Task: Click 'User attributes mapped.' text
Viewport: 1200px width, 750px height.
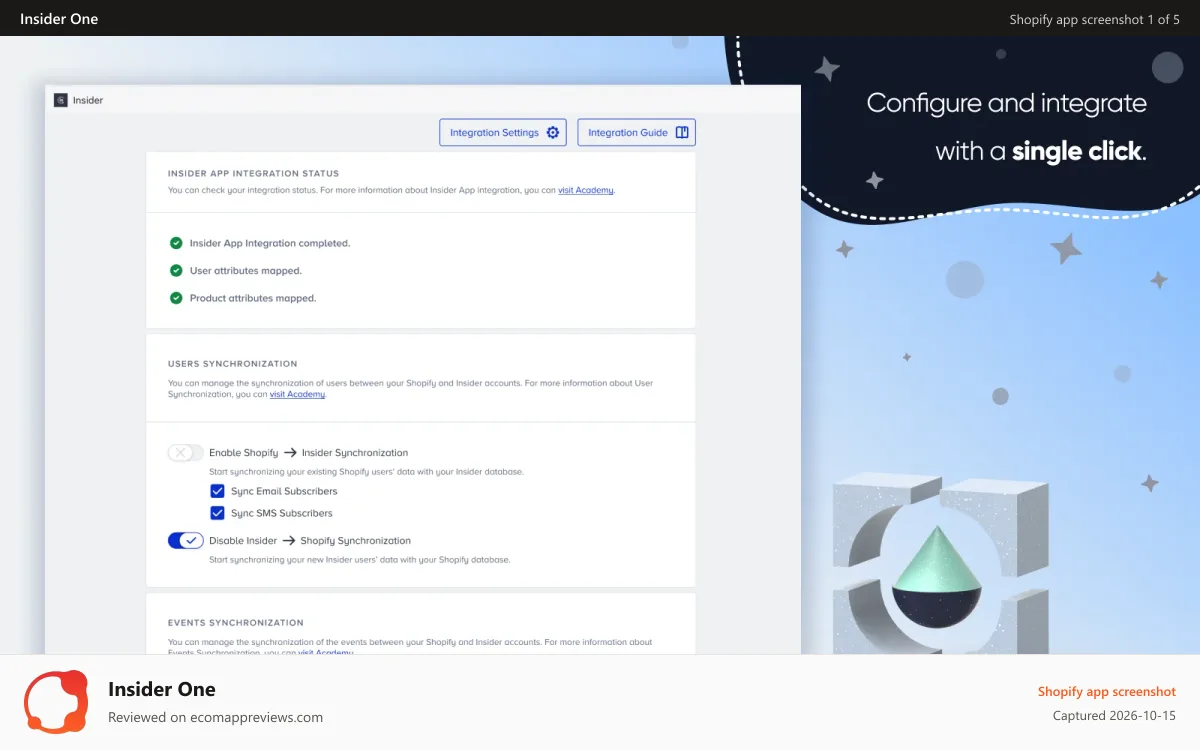Action: 246,270
